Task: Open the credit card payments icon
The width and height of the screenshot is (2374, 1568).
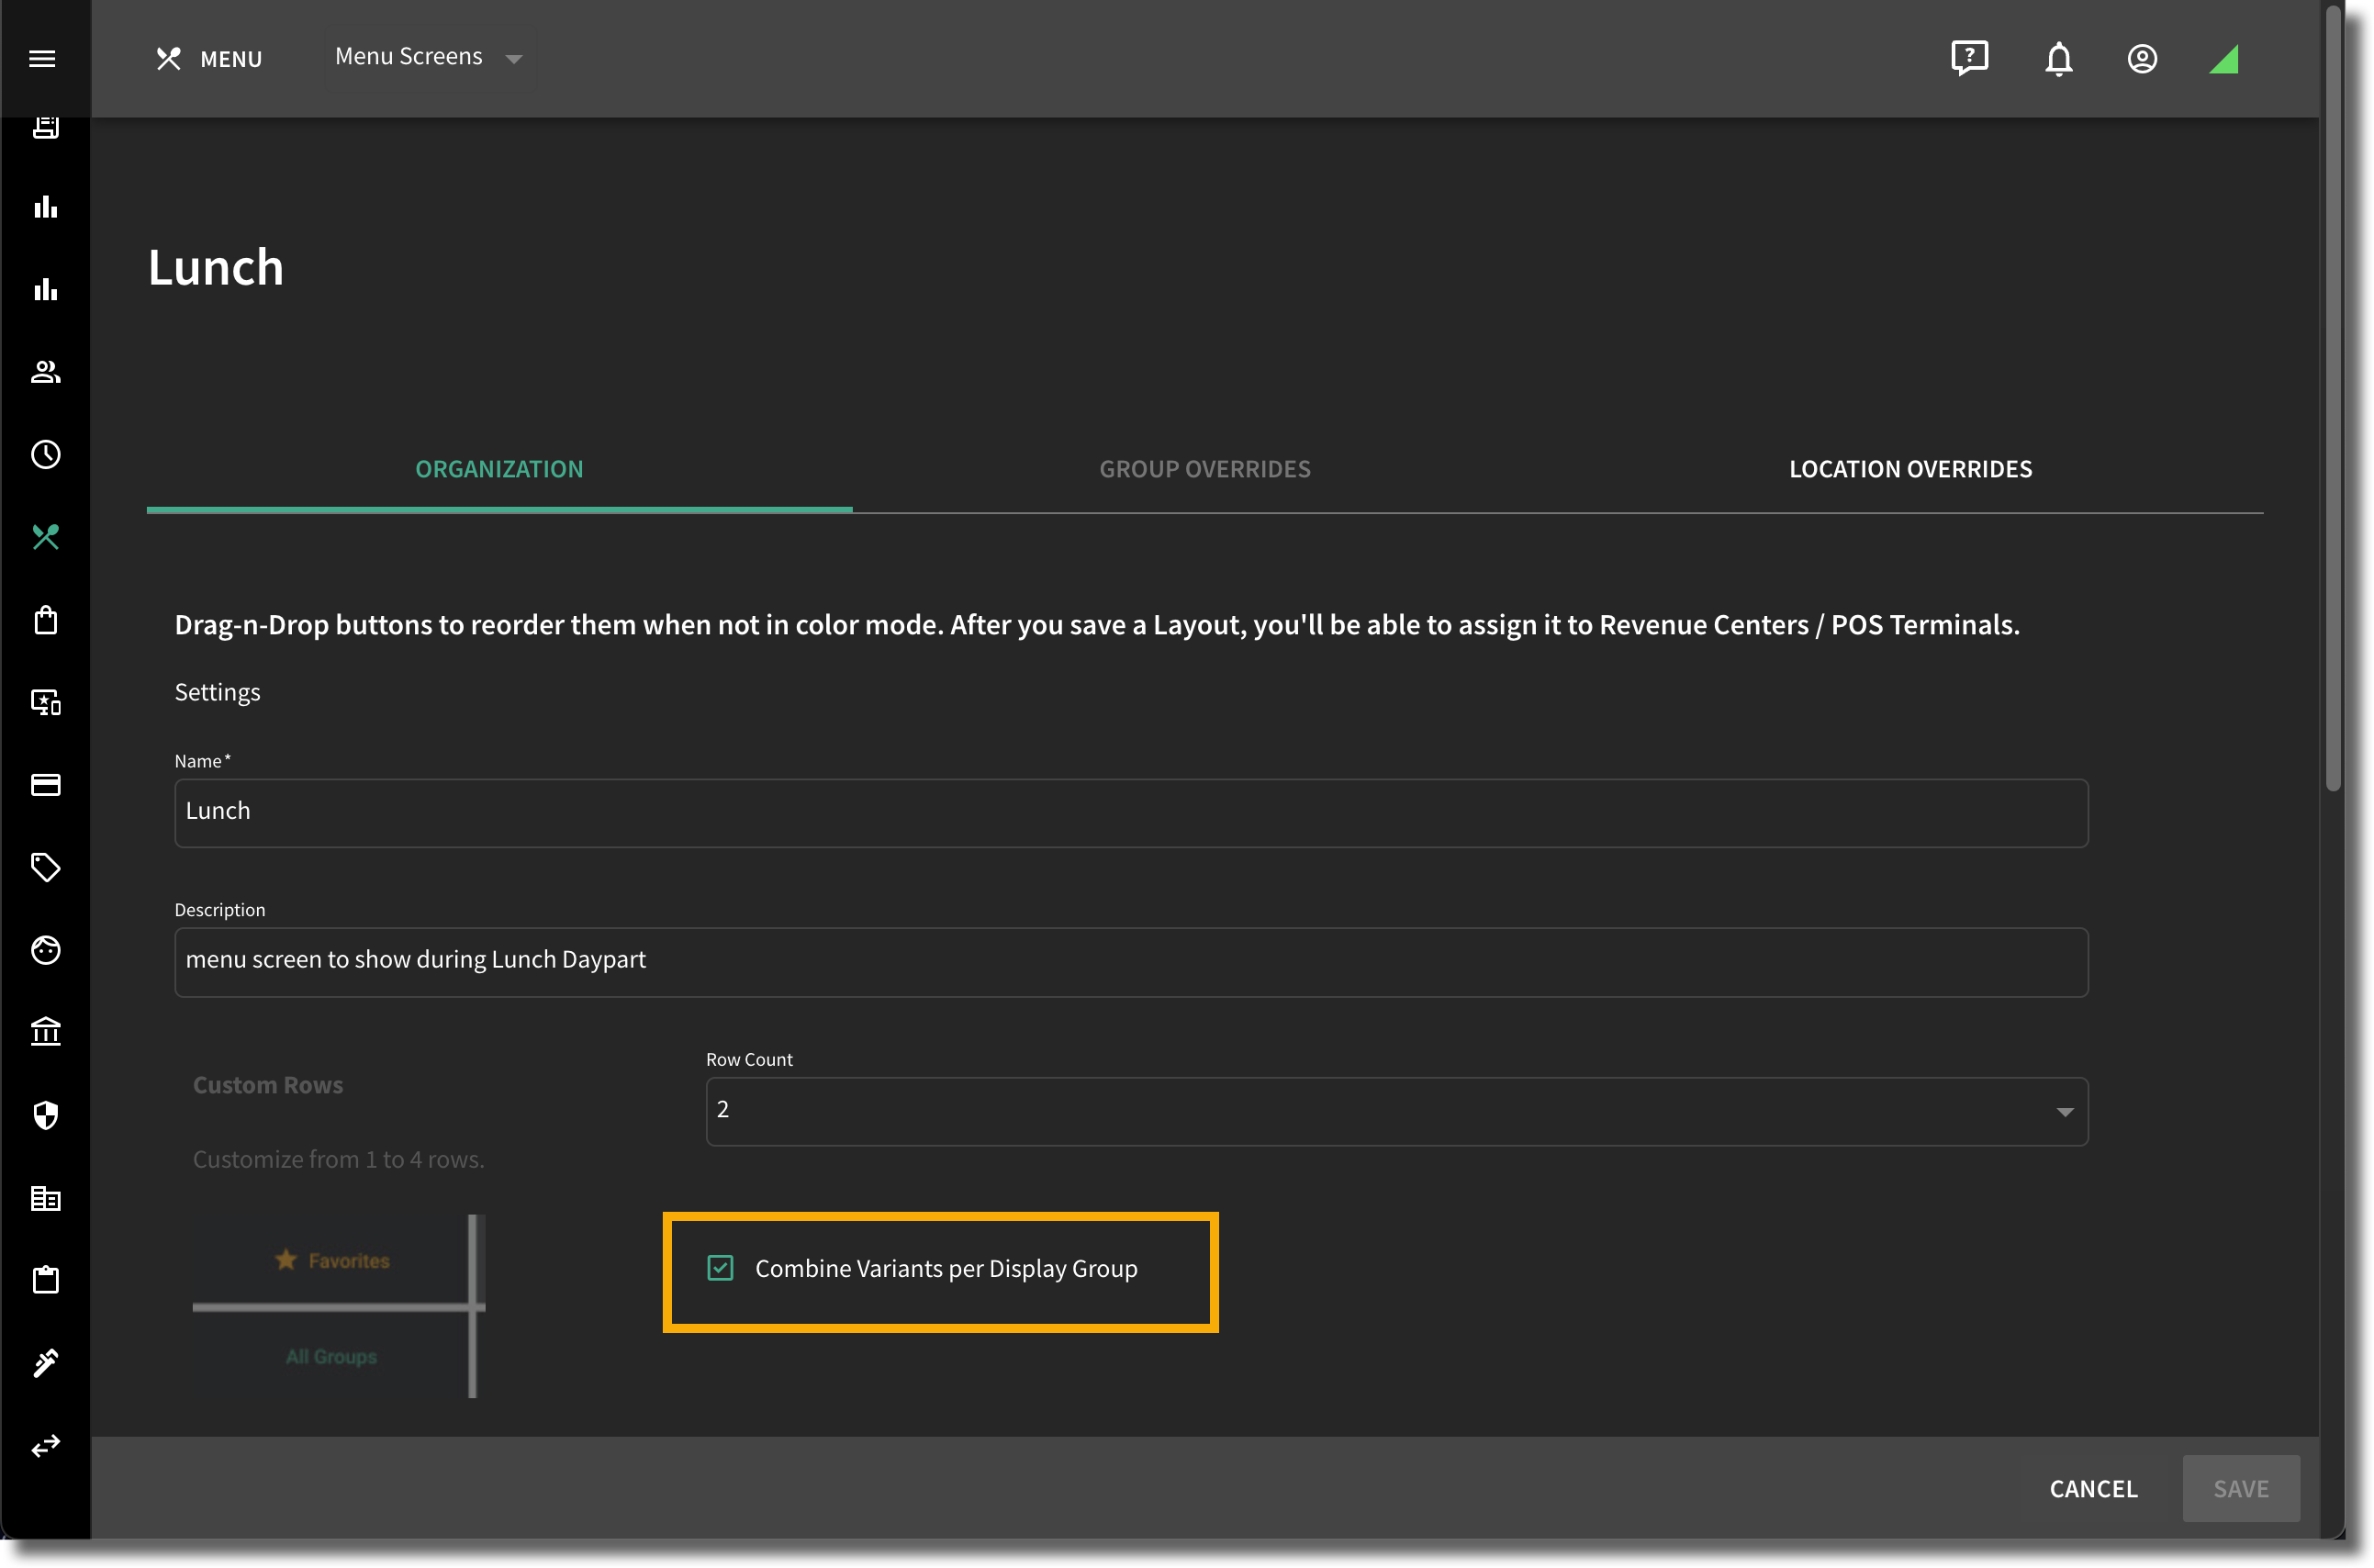Action: click(x=46, y=785)
